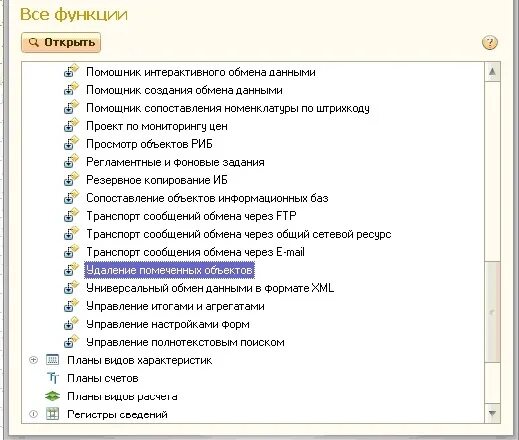The height and width of the screenshot is (440, 519).
Task: Expand the Регистры сведений node
Action: [33, 414]
